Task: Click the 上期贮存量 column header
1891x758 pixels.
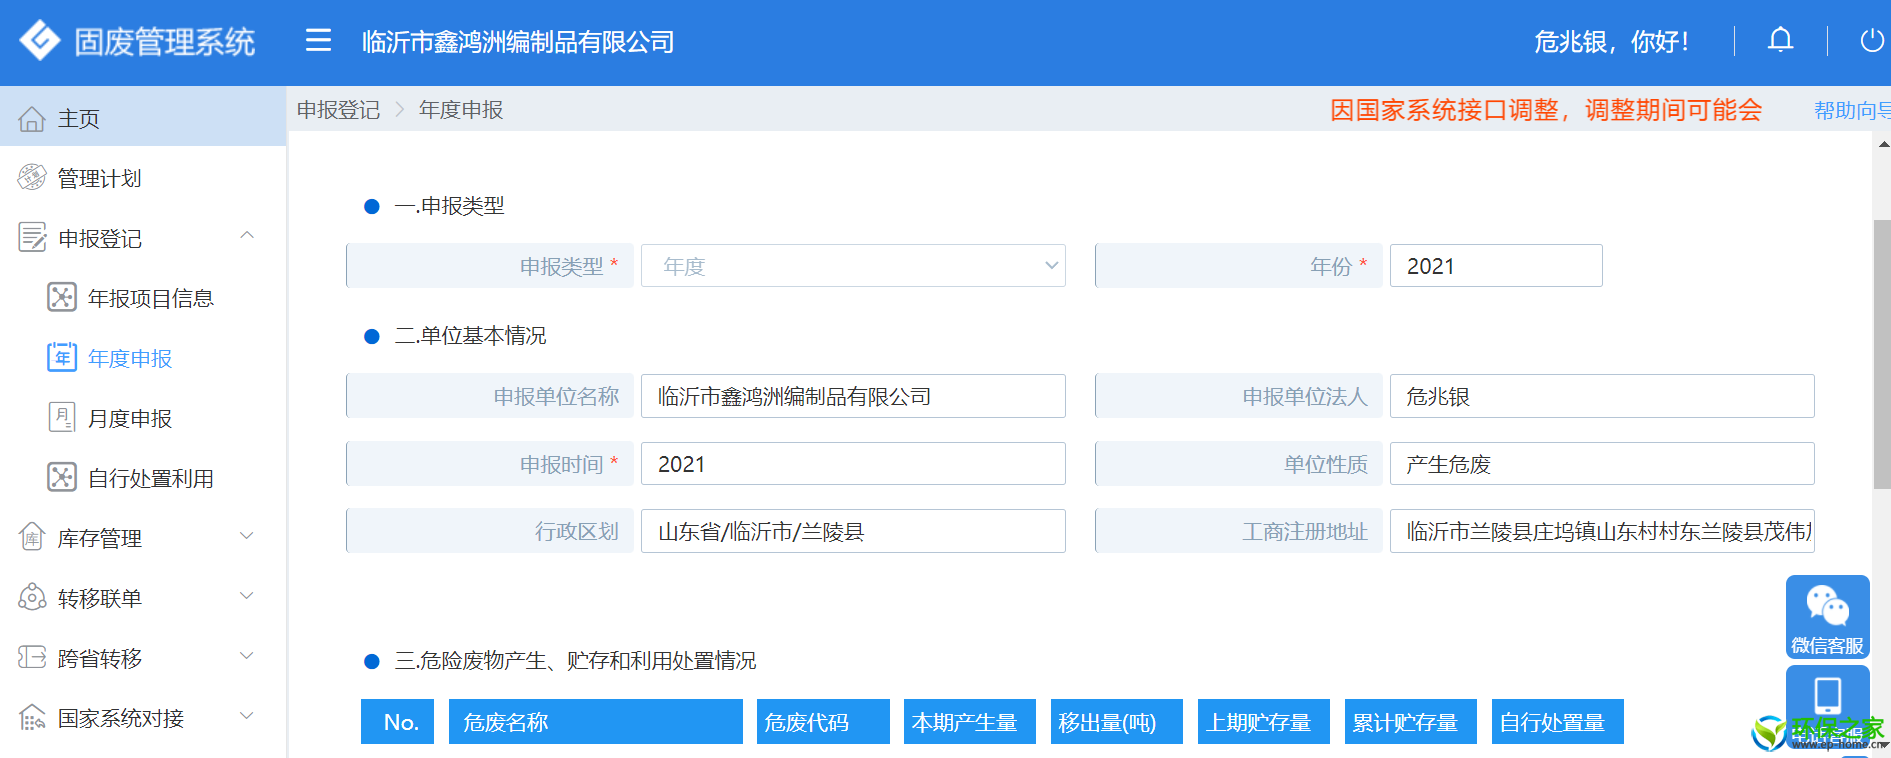Action: coord(1264,722)
